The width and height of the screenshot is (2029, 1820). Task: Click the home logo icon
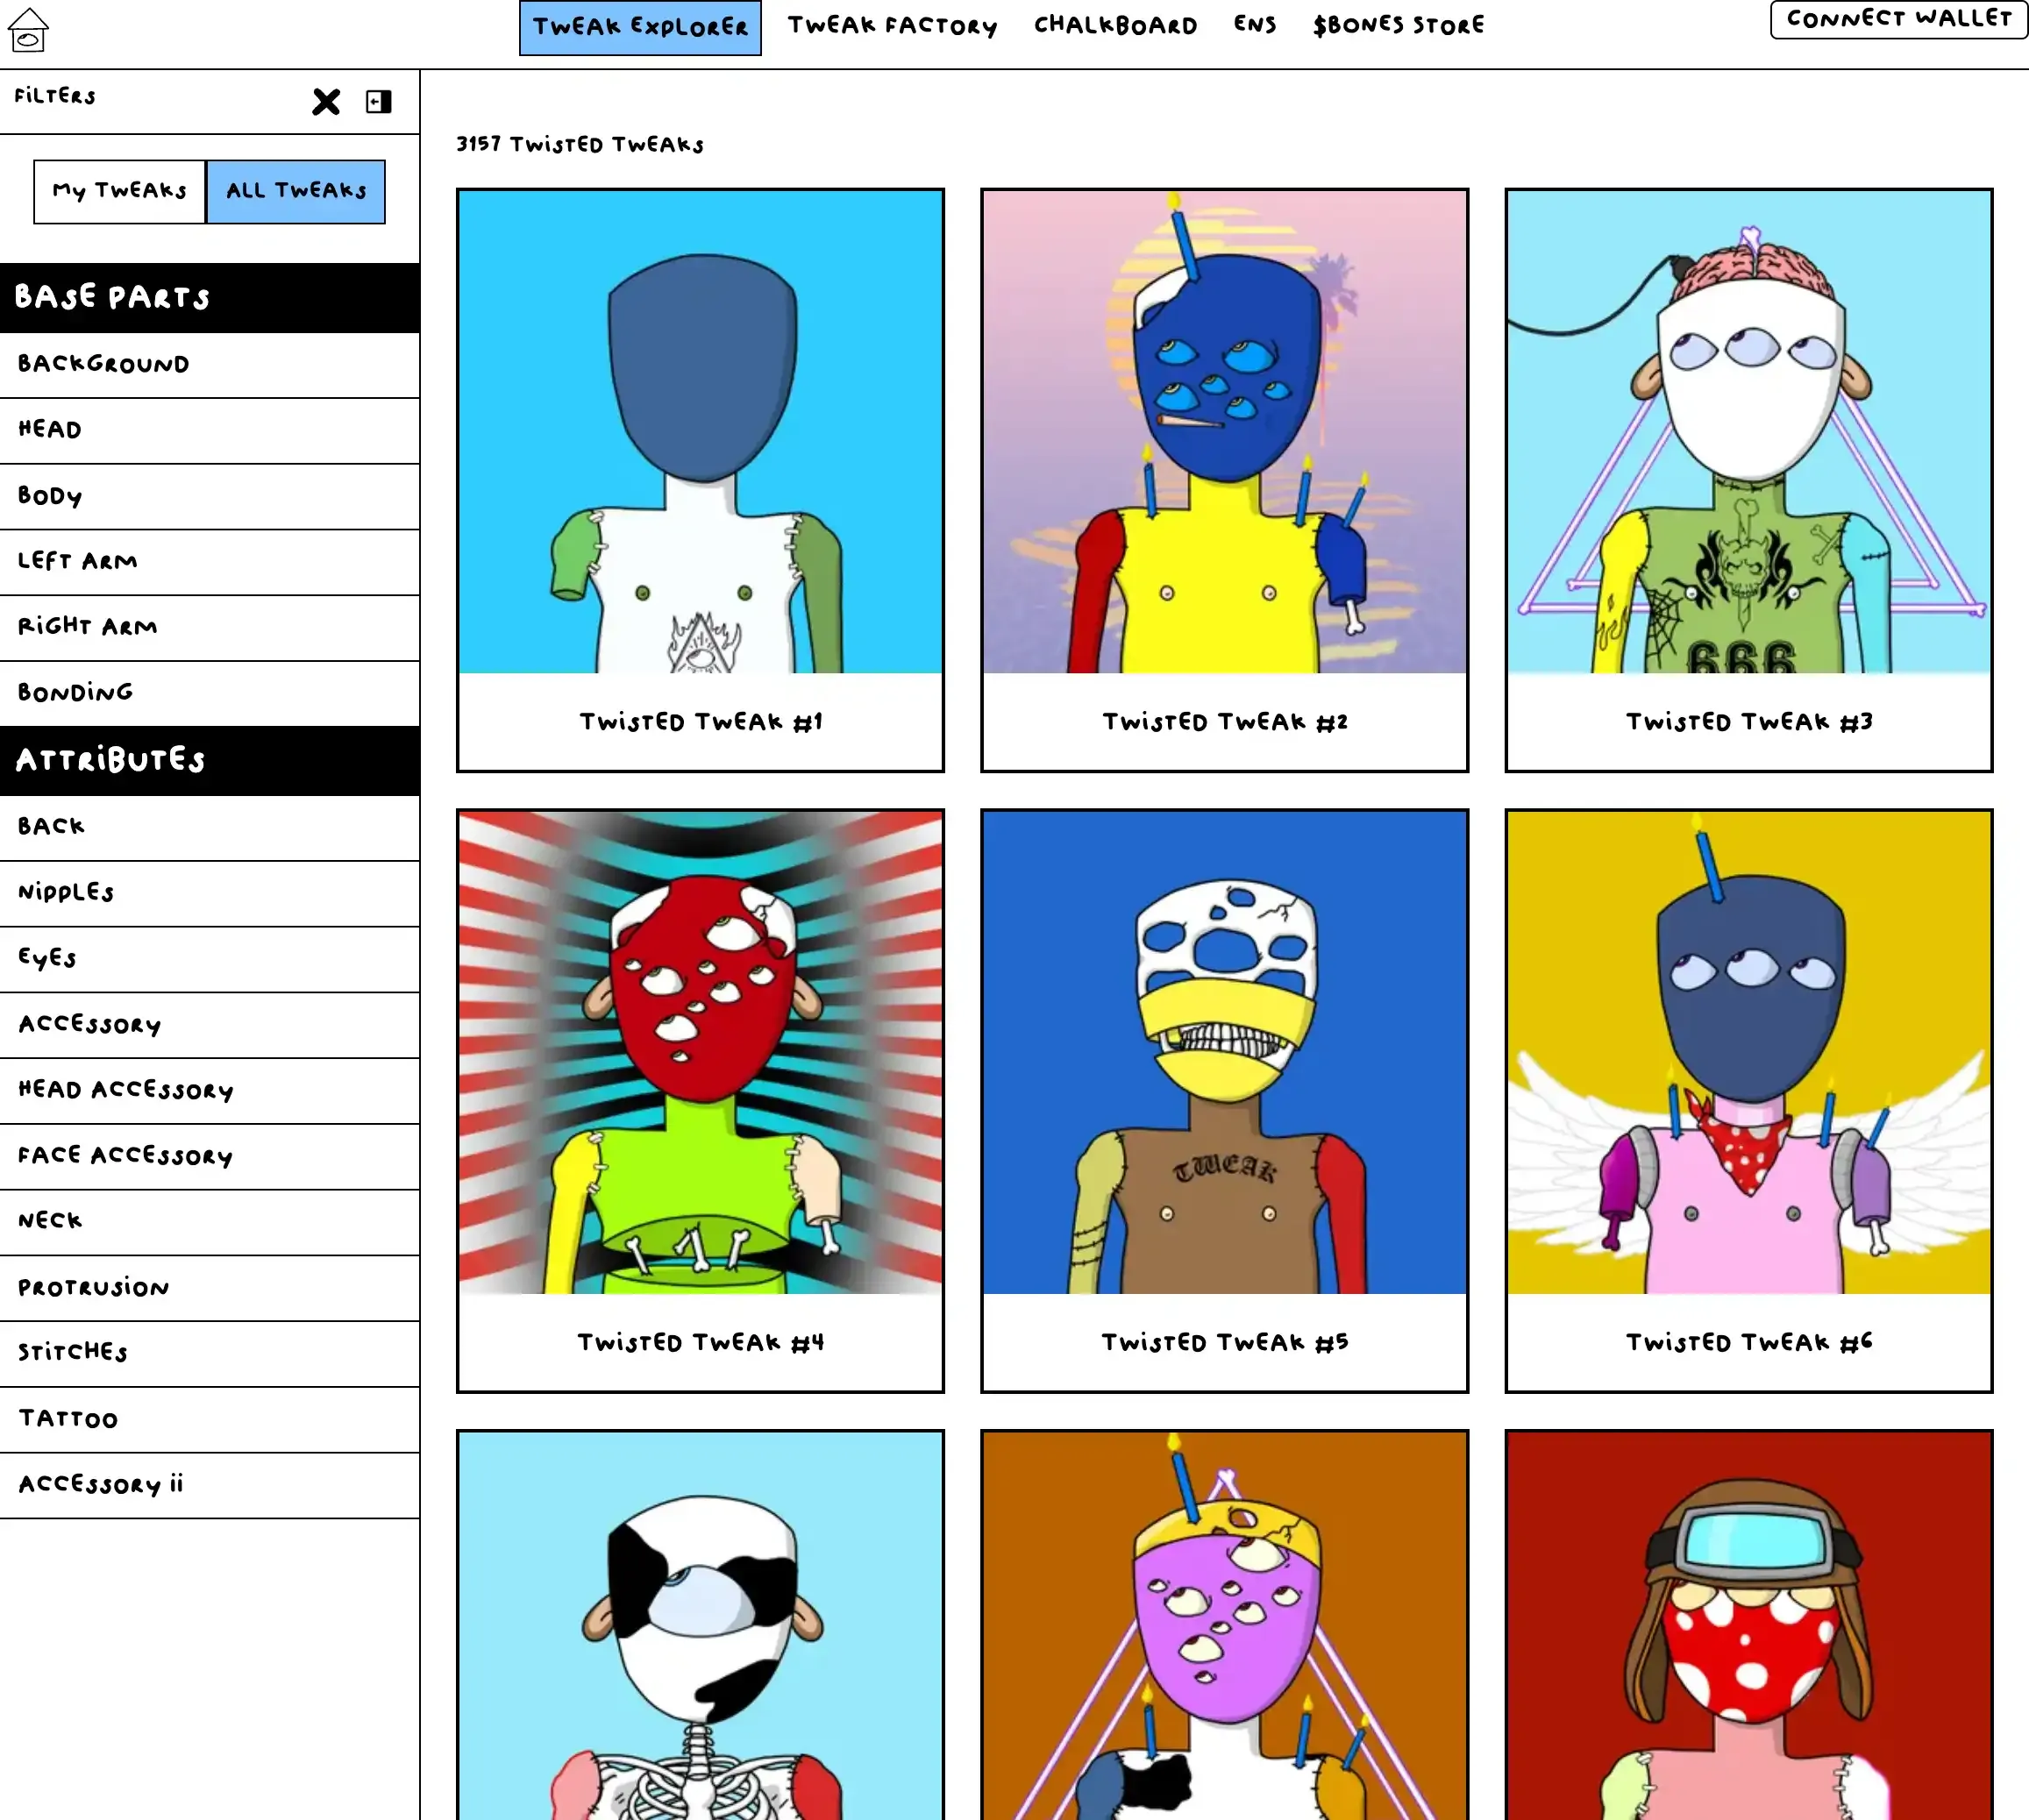pyautogui.click(x=28, y=29)
